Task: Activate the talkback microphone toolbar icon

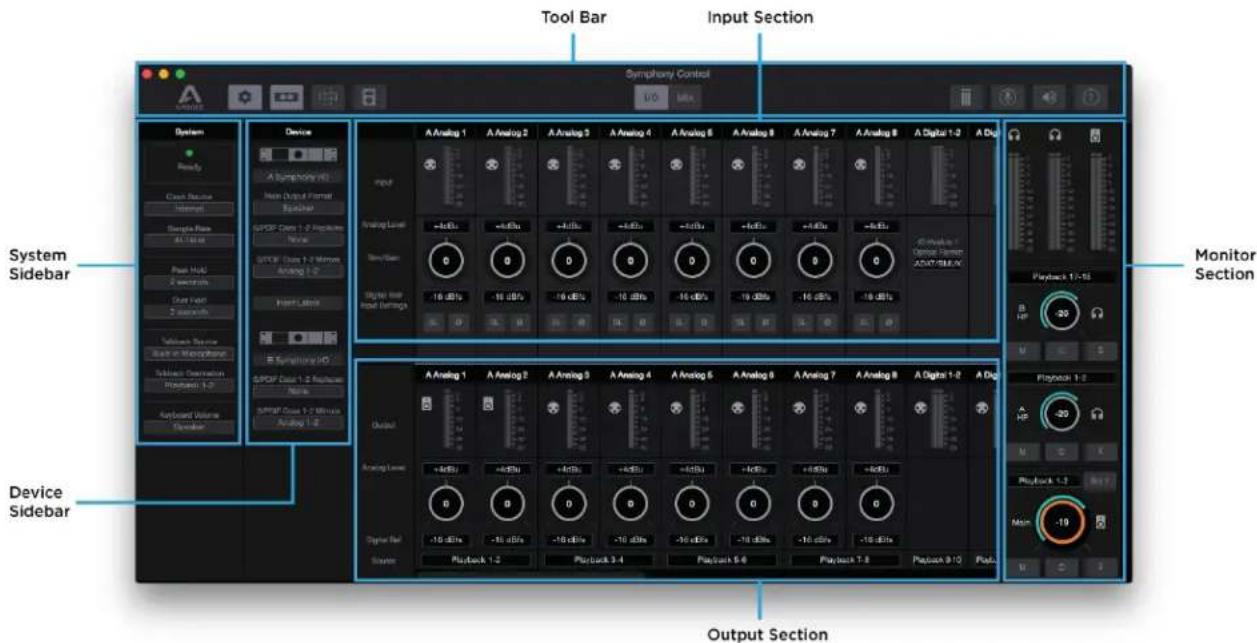Action: (1009, 98)
